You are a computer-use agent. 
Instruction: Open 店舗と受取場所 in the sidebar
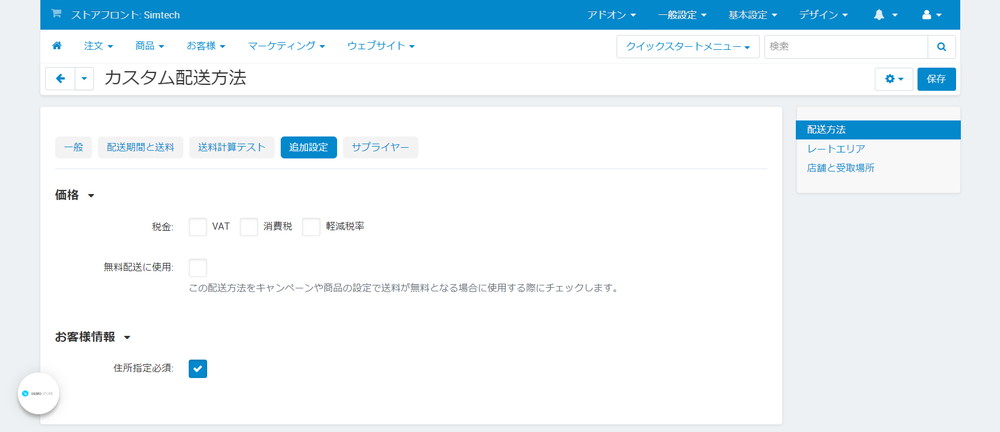[841, 168]
